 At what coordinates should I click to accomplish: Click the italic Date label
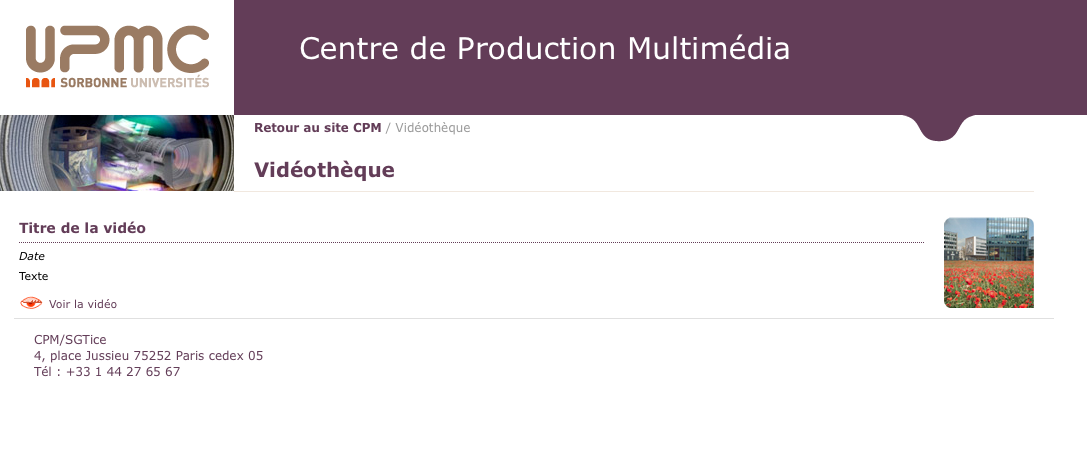pos(31,256)
